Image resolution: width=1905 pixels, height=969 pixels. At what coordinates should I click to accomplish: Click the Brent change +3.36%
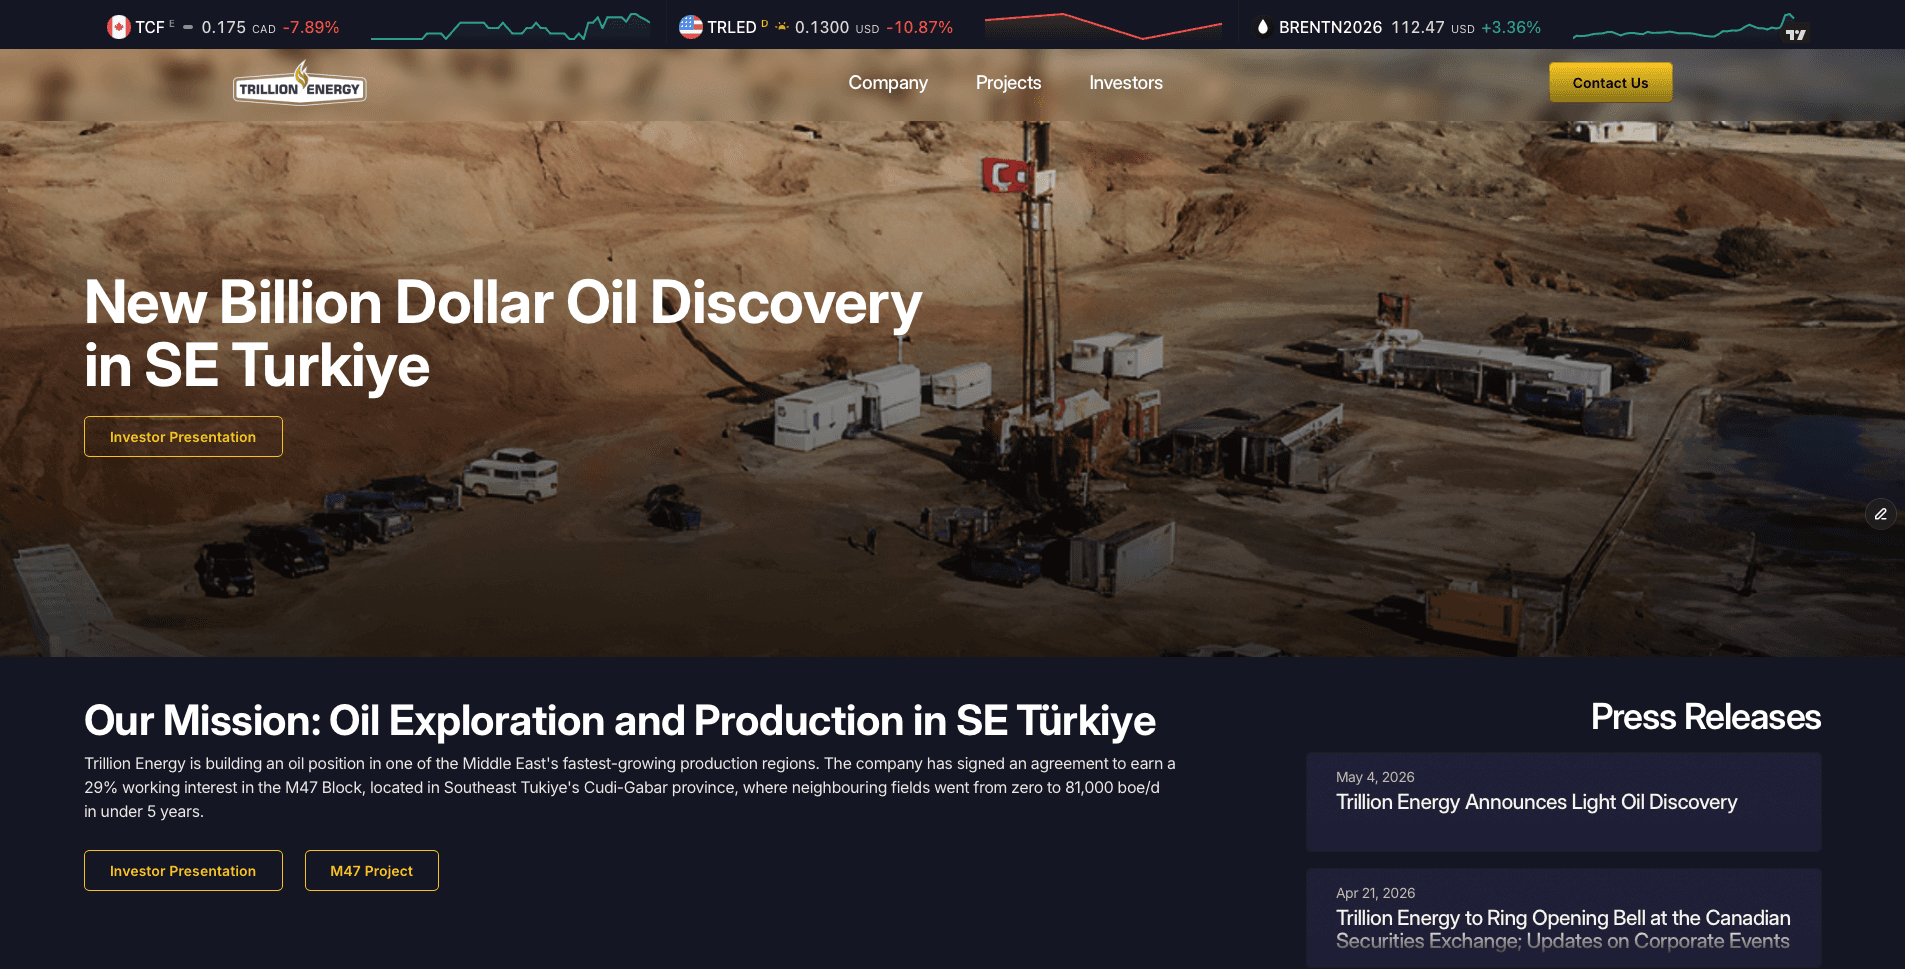(x=1511, y=27)
